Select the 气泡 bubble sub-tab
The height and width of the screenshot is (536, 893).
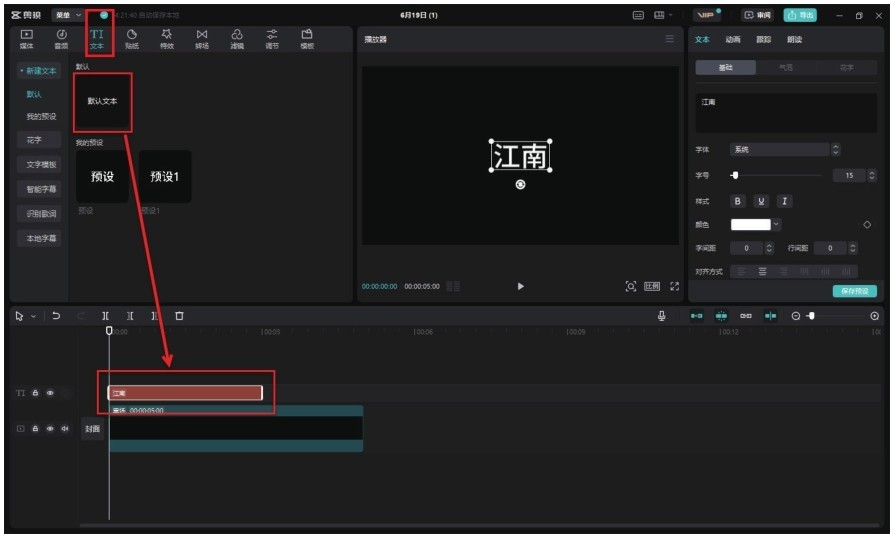tap(786, 67)
